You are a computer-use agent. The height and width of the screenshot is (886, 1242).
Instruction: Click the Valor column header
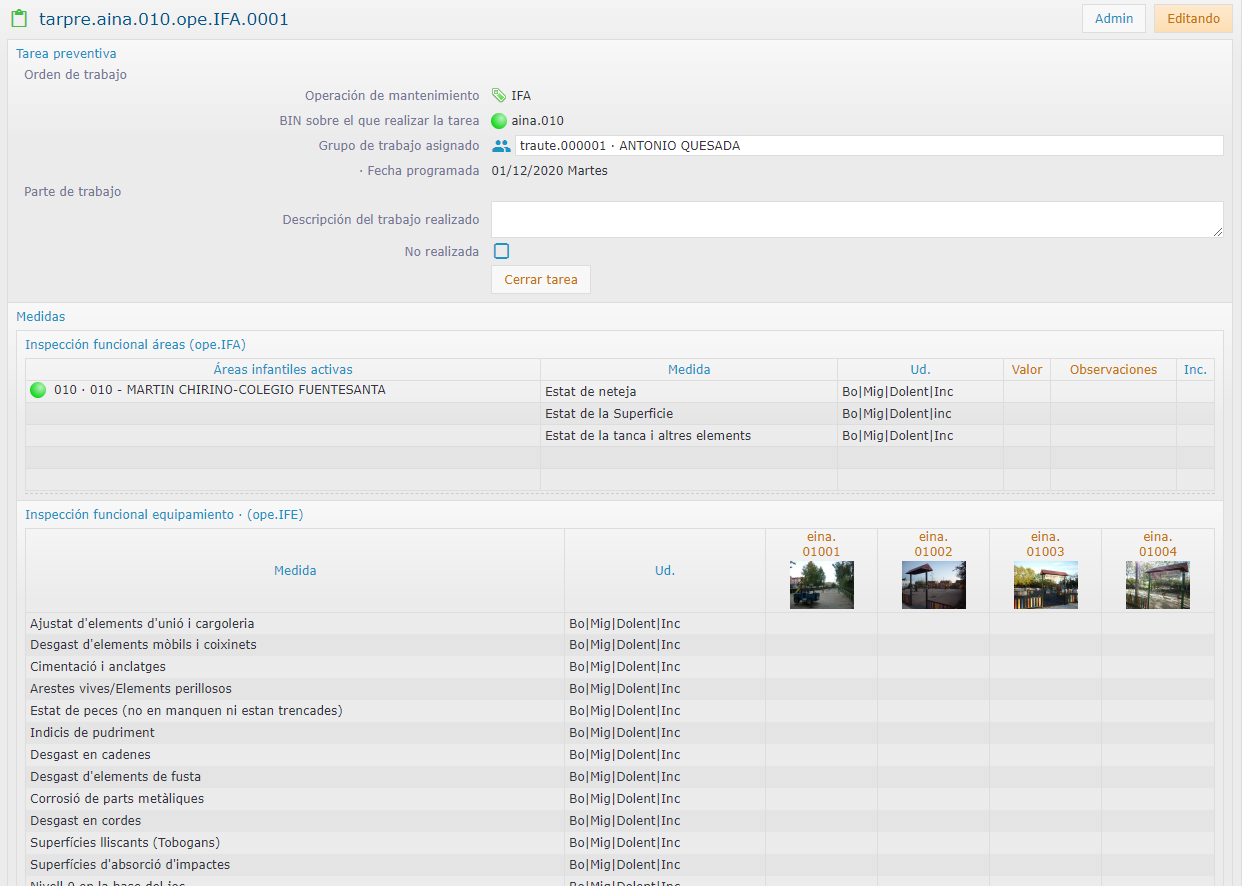tap(1027, 370)
